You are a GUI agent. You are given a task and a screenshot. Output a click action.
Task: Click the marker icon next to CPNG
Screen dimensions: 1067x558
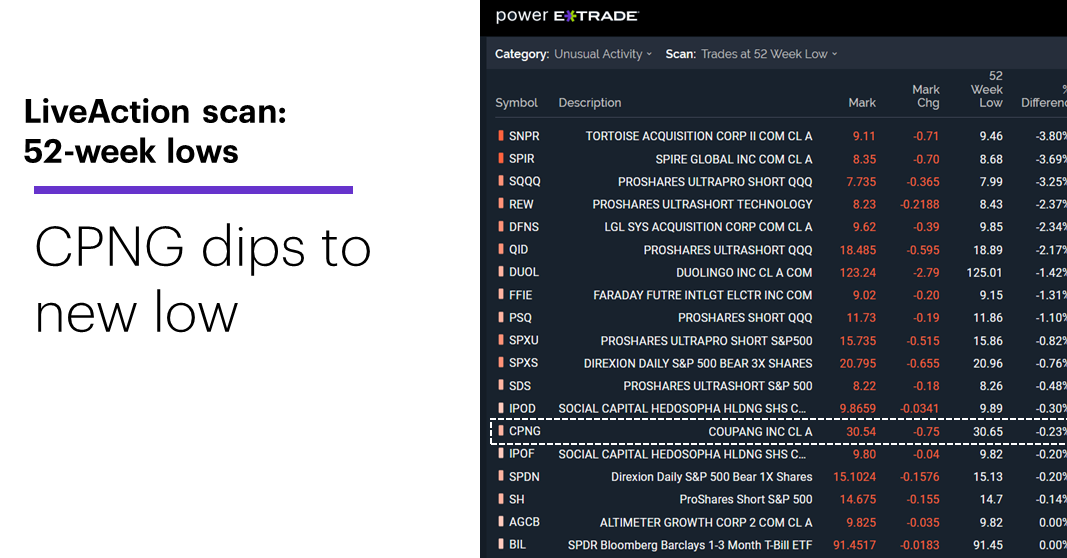coord(501,431)
